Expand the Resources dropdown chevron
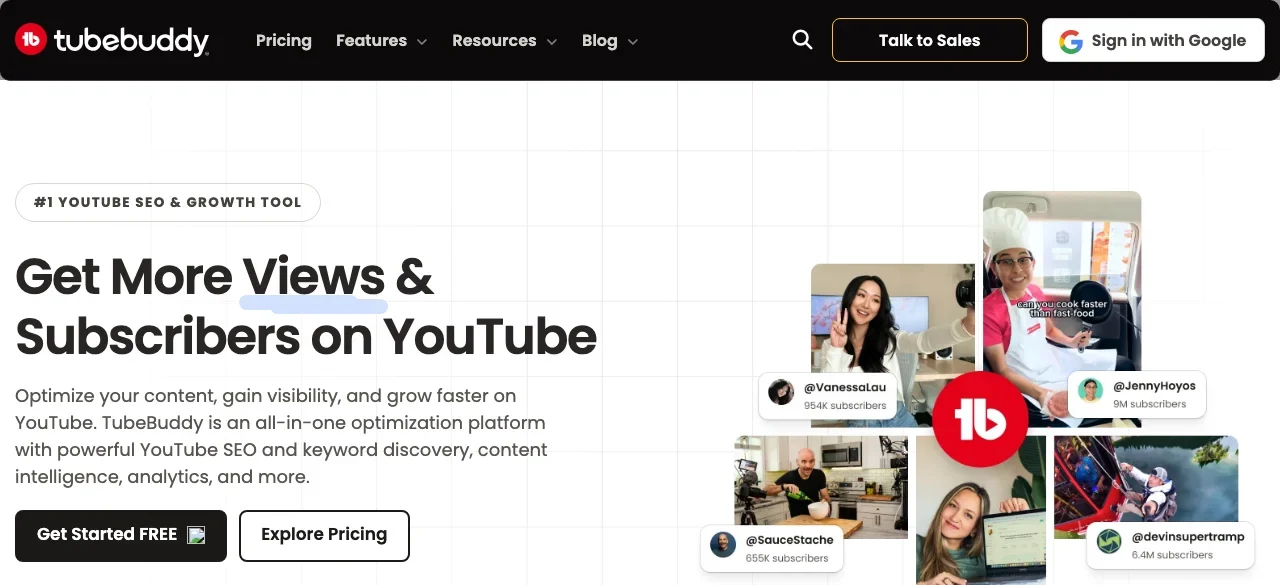1280x585 pixels. pos(551,42)
